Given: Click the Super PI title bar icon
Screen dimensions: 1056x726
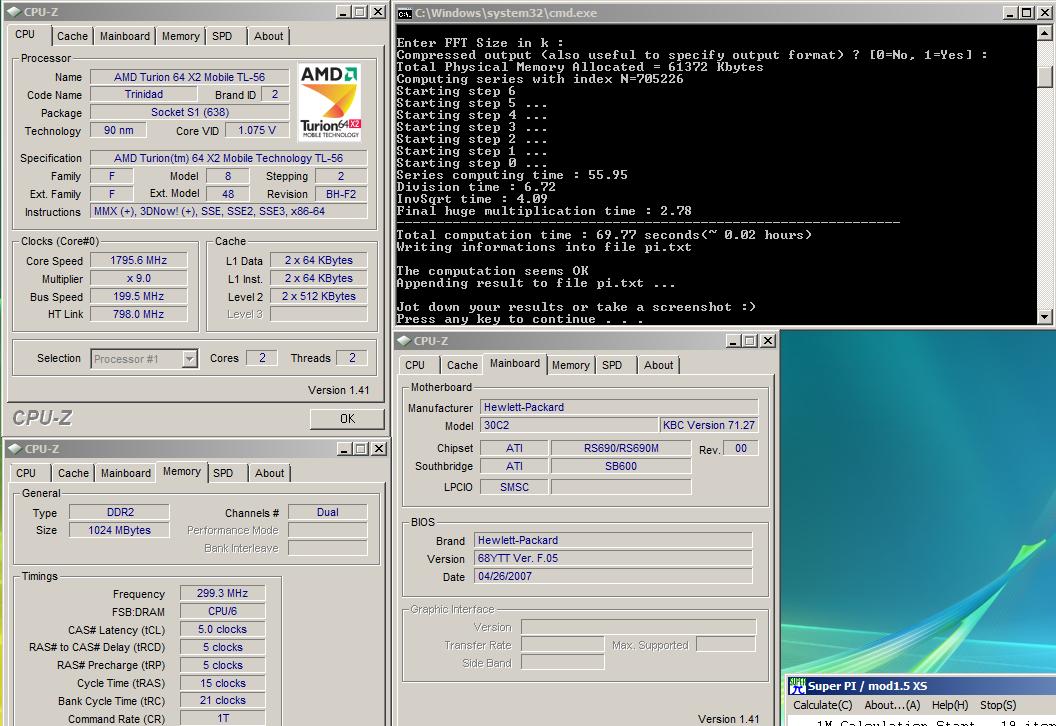Looking at the screenshot, I should 797,686.
